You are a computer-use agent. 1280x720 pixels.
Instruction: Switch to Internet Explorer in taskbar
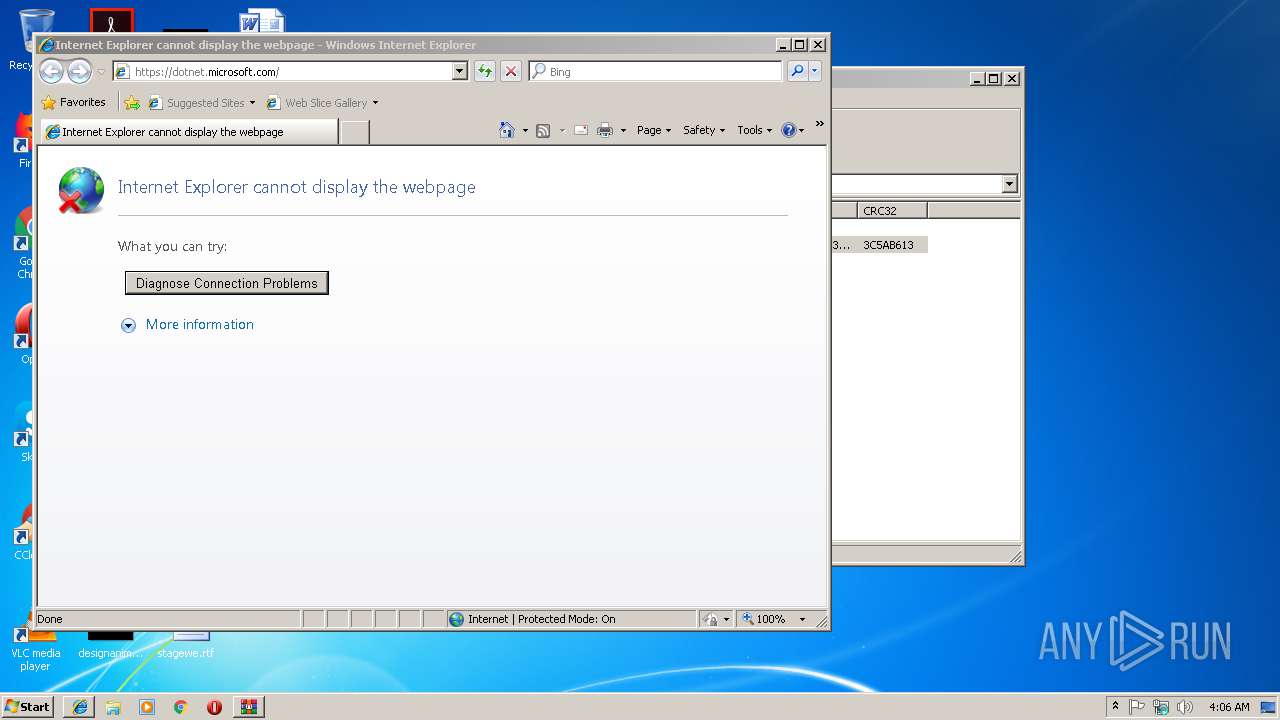point(80,707)
